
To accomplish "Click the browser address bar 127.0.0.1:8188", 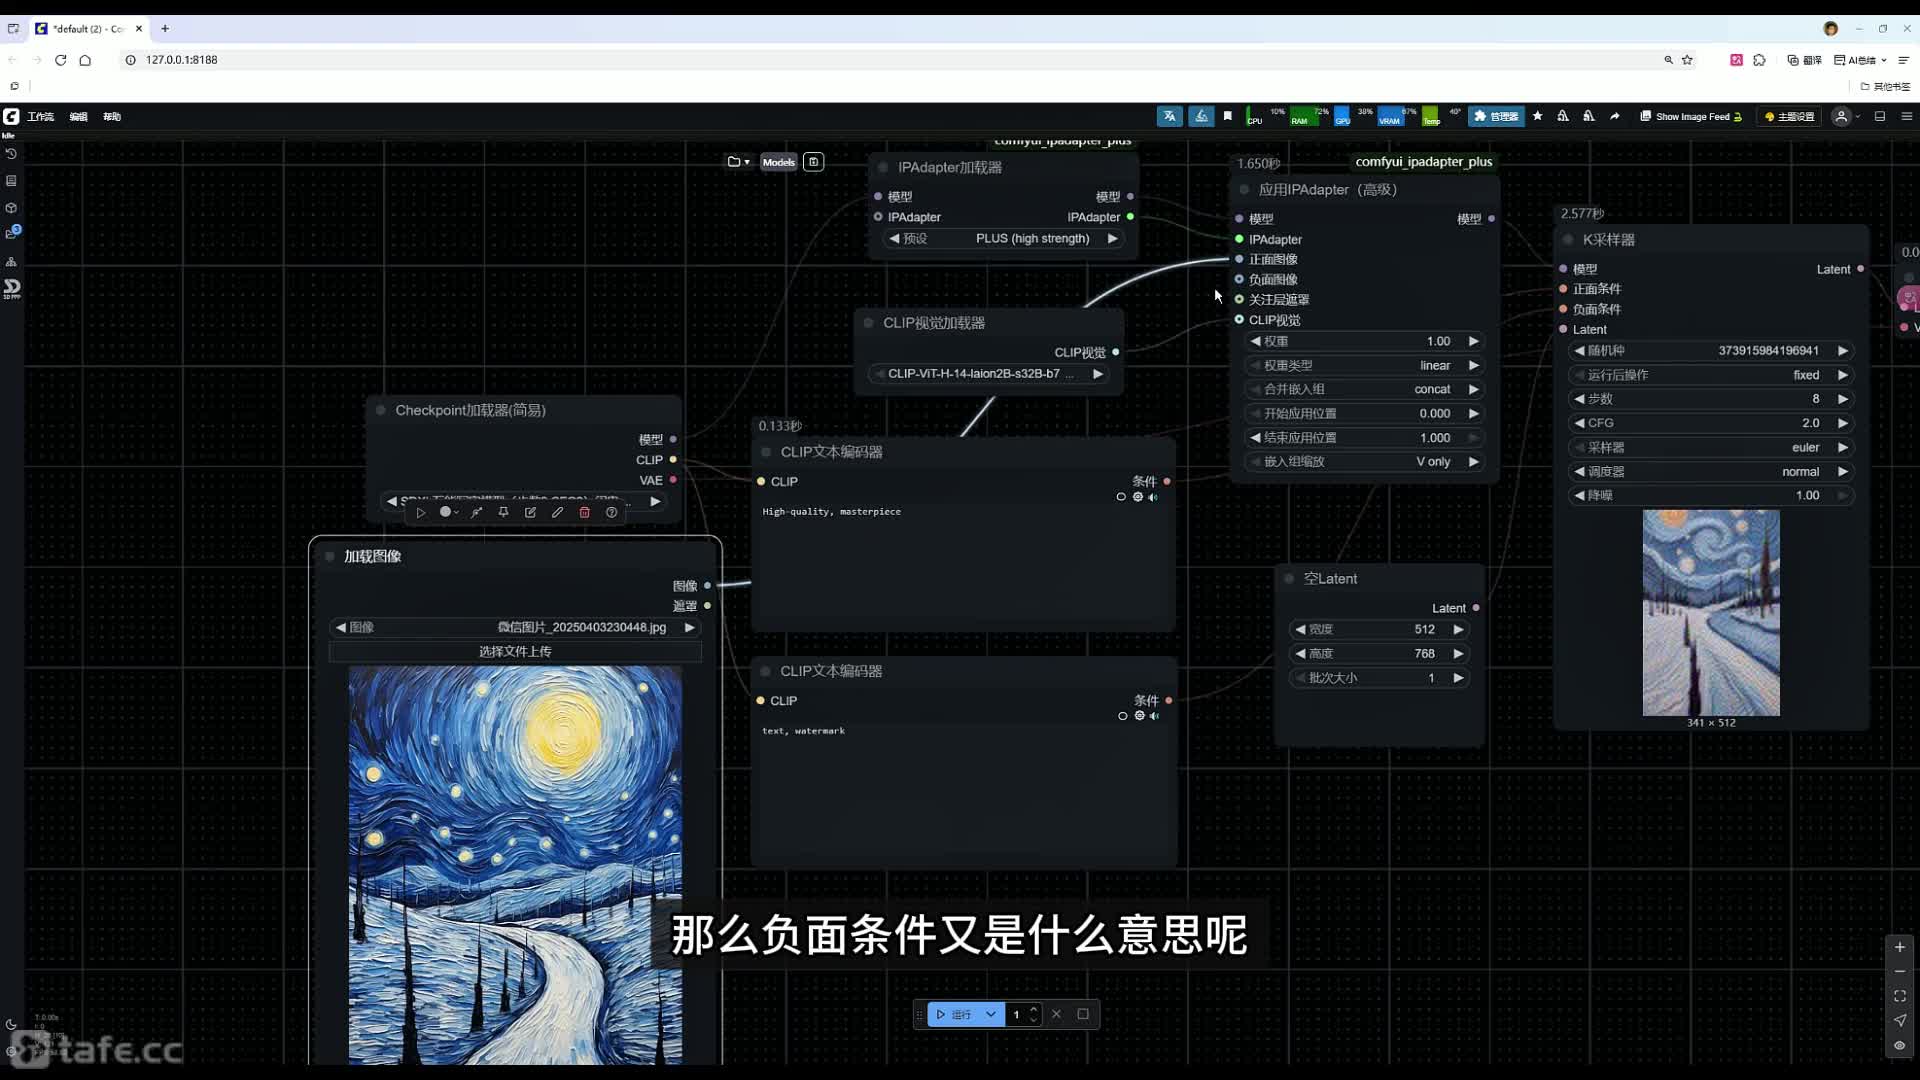I will (181, 60).
